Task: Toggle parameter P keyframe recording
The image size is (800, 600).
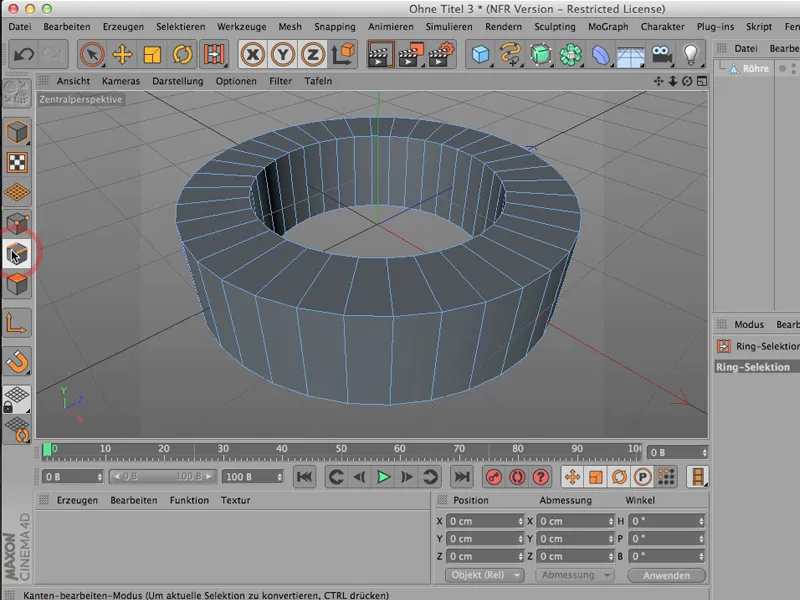Action: (642, 477)
